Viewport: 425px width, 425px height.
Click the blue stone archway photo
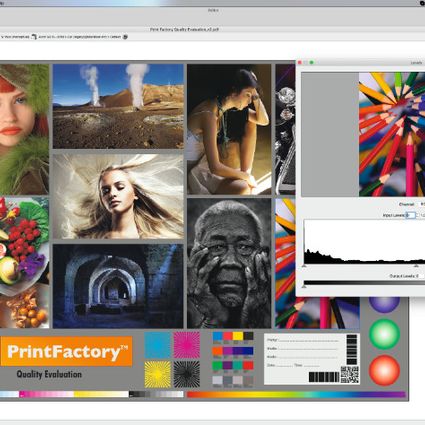point(118,286)
